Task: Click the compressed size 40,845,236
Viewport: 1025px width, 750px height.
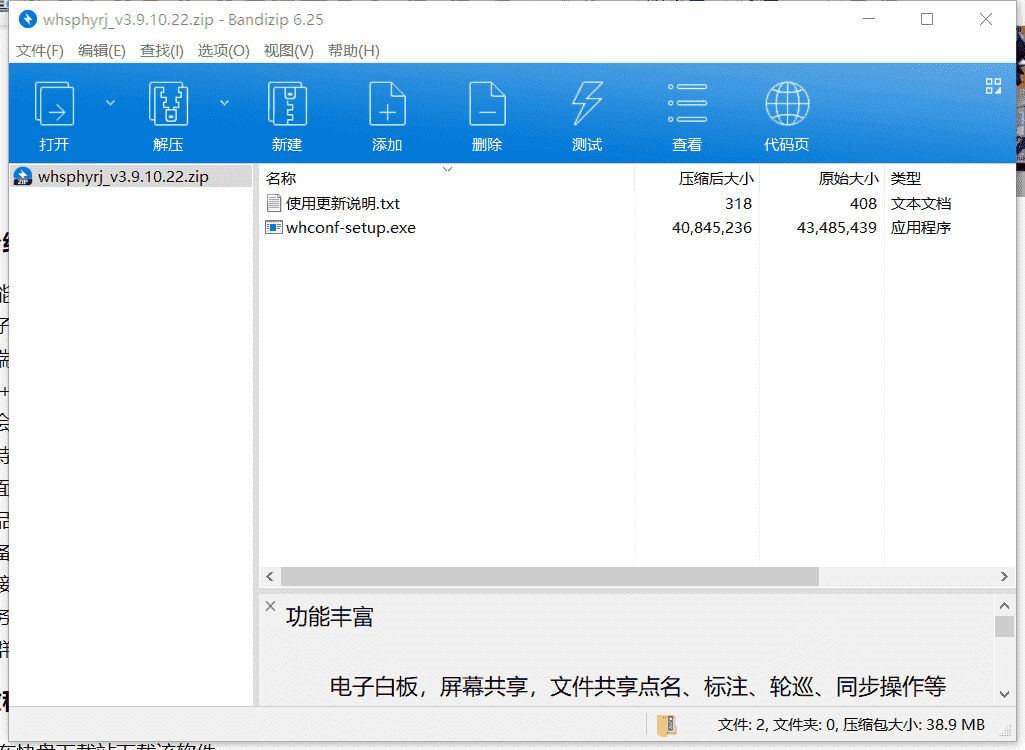Action: 712,228
